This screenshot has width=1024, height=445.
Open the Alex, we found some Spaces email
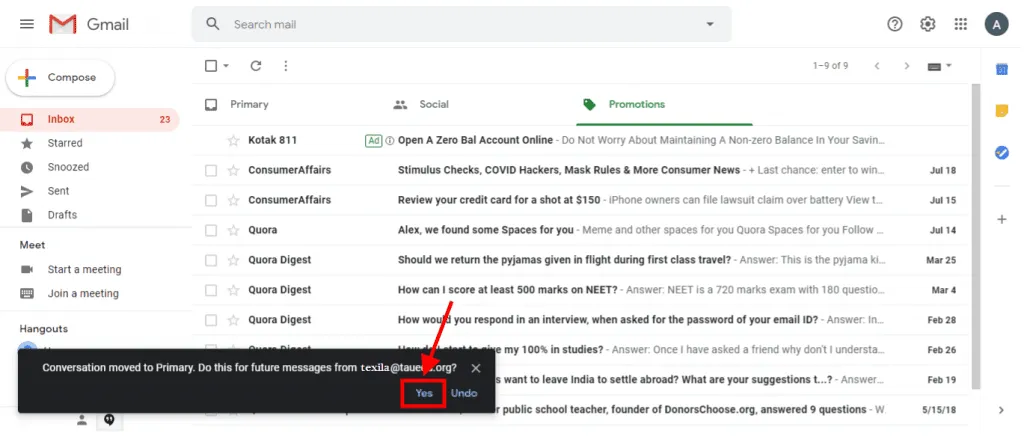582,230
